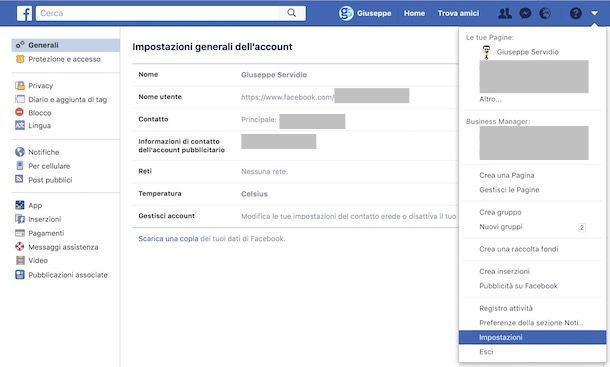Click the Protezione e accesso shield icon
This screenshot has width=610, height=367.
(x=20, y=59)
